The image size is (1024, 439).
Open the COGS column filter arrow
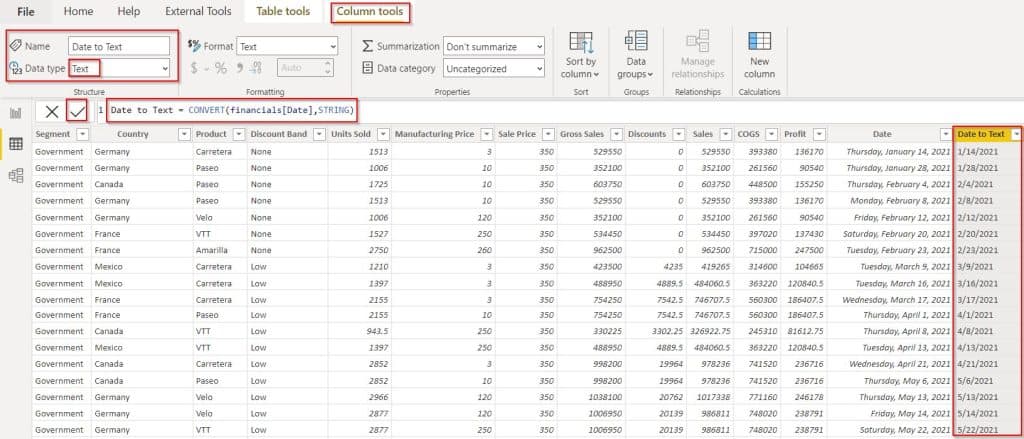coord(771,134)
